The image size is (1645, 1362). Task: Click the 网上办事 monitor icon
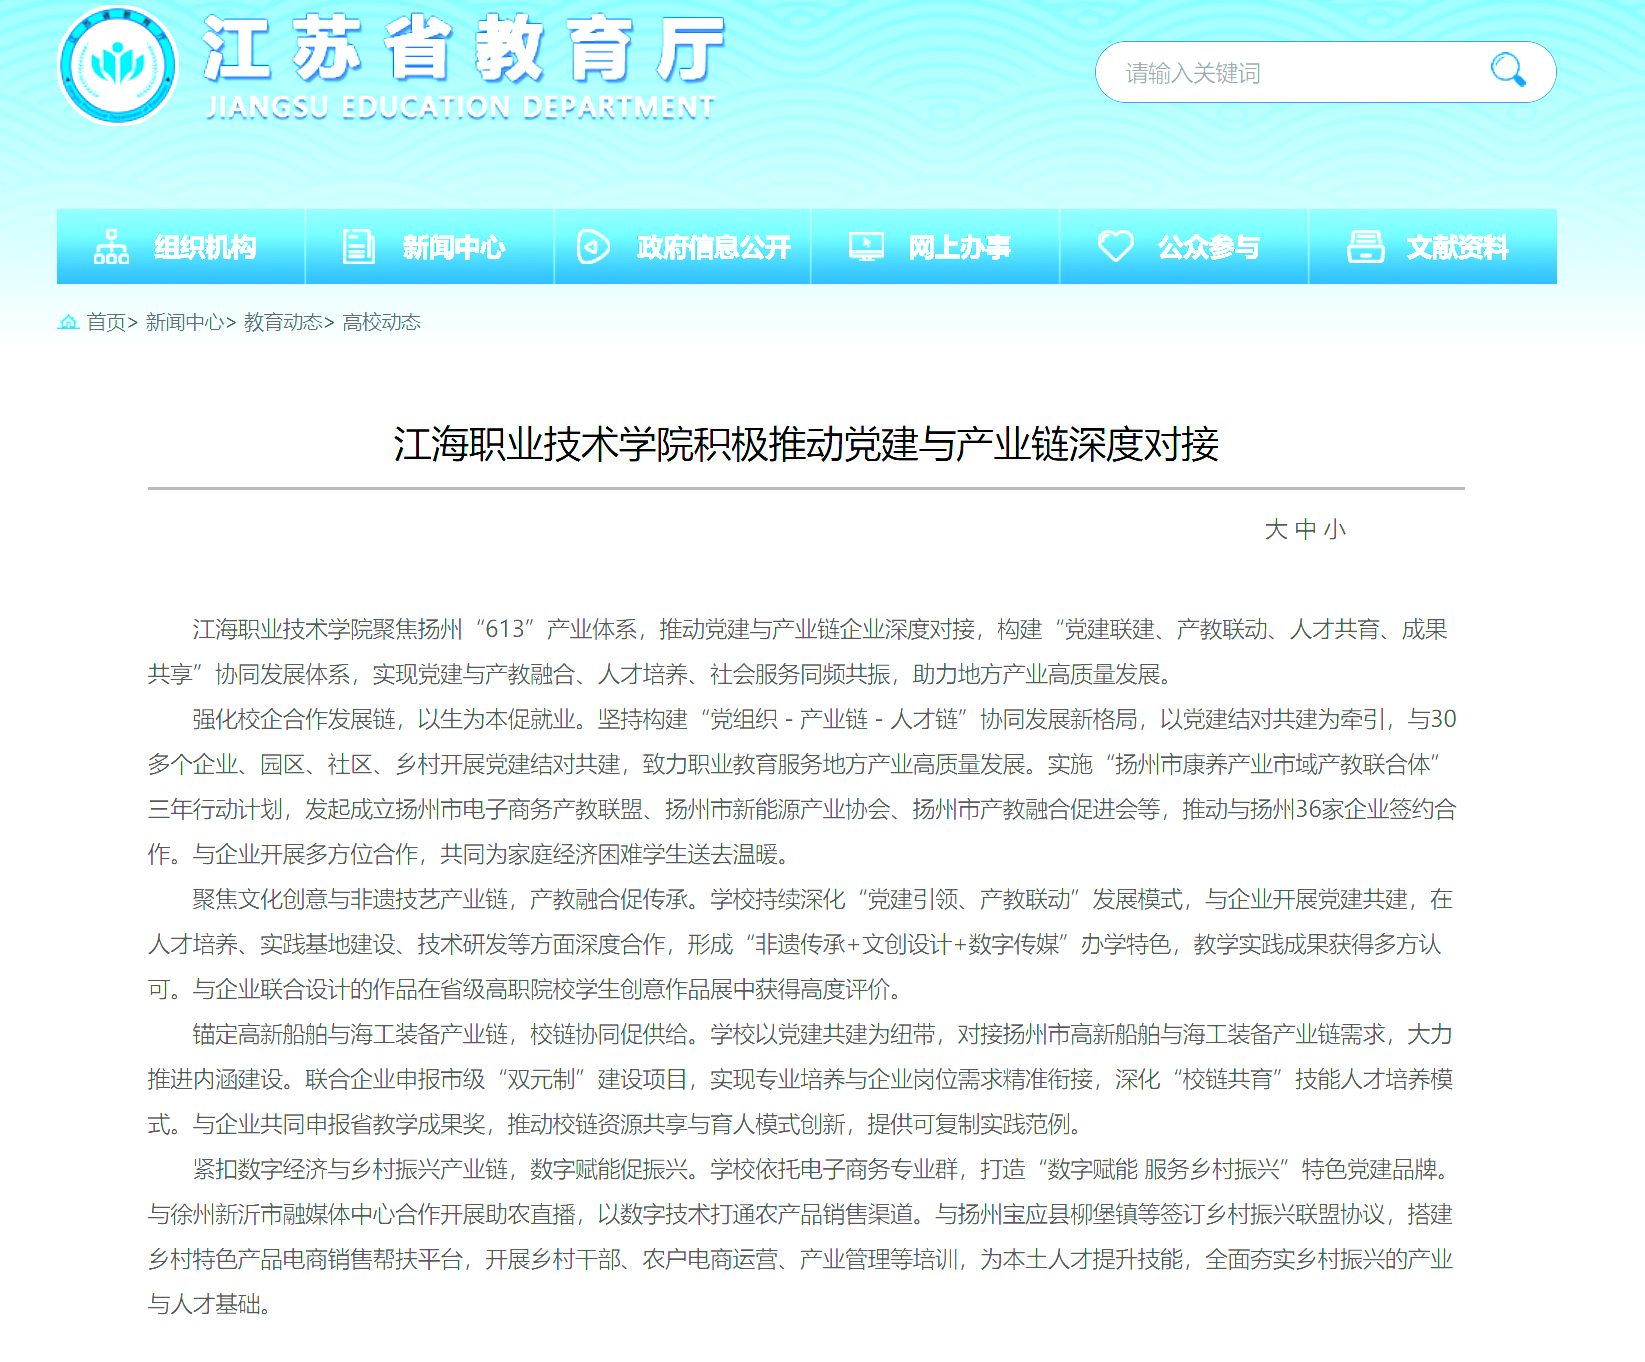tap(866, 247)
